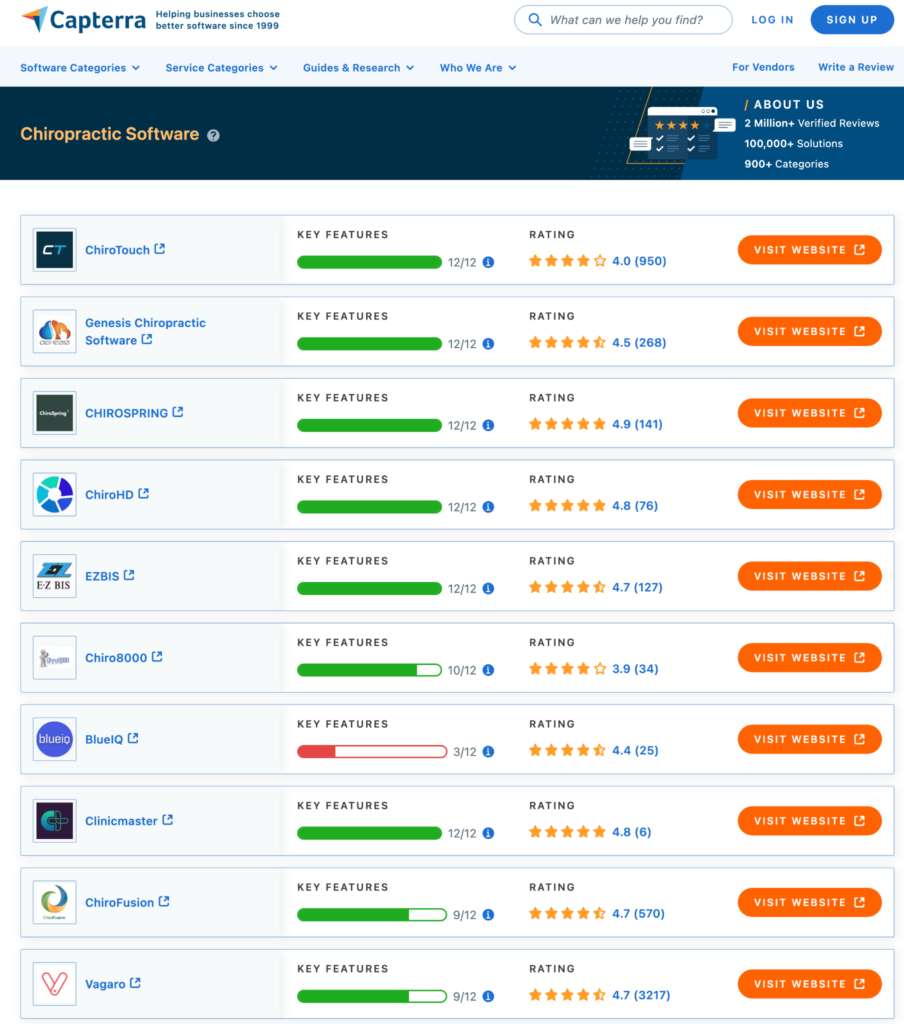Viewport: 904px width, 1024px height.
Task: Open the Clinicmaster product name link
Action: (x=121, y=821)
